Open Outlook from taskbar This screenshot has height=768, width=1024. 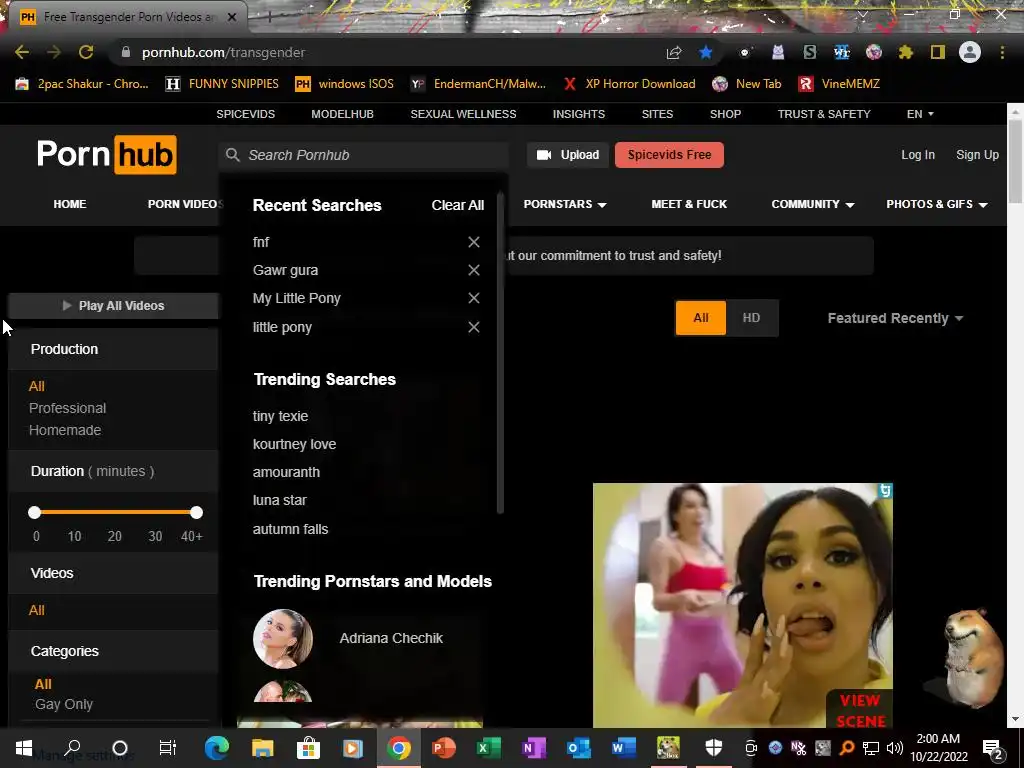(x=579, y=748)
